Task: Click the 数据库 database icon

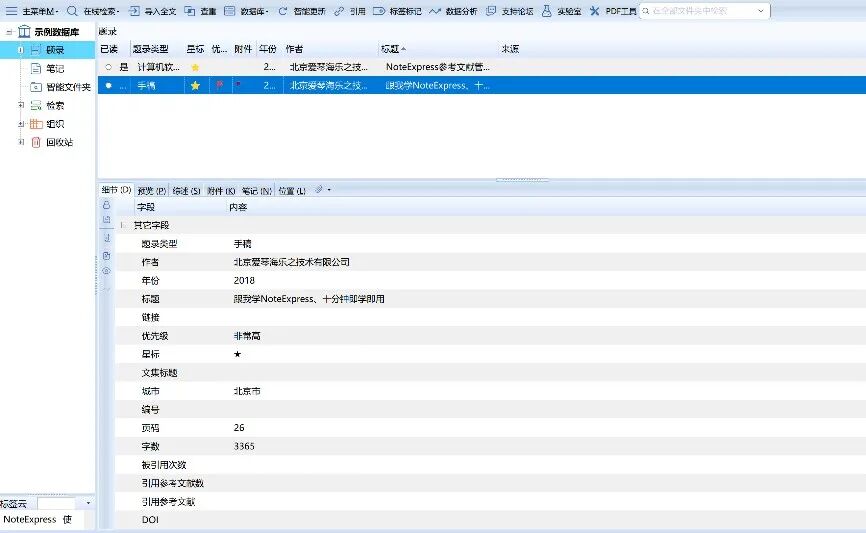Action: tap(230, 11)
